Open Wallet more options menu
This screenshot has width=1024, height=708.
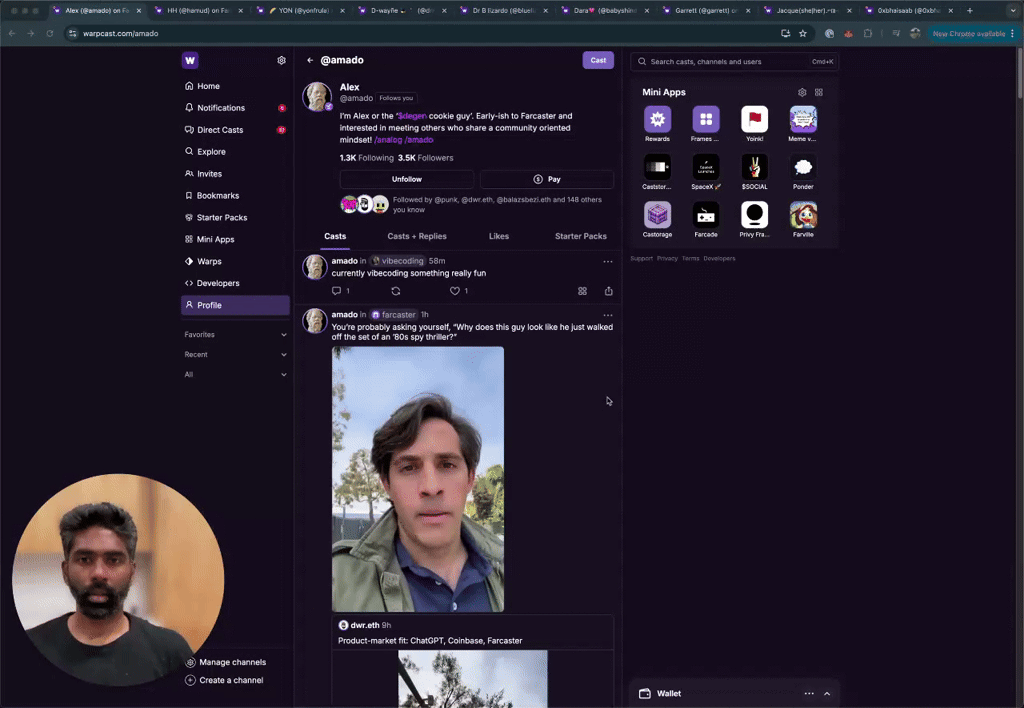(x=809, y=694)
